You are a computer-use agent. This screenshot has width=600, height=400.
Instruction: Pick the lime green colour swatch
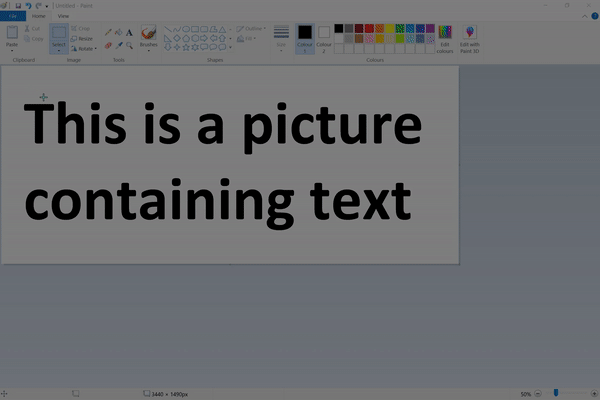pyautogui.click(x=400, y=38)
